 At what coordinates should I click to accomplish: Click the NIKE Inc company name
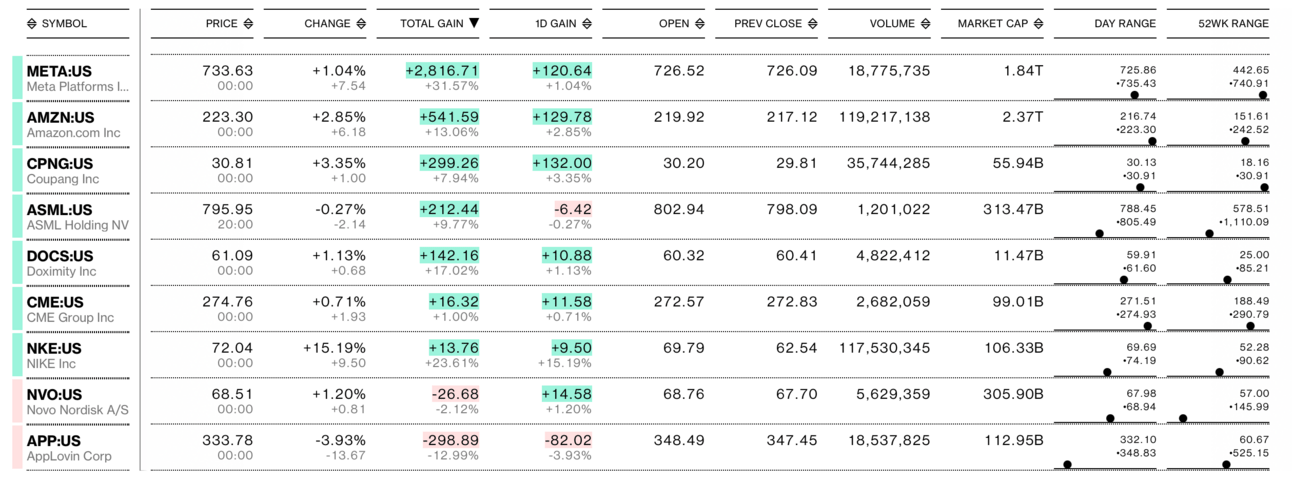pyautogui.click(x=51, y=364)
